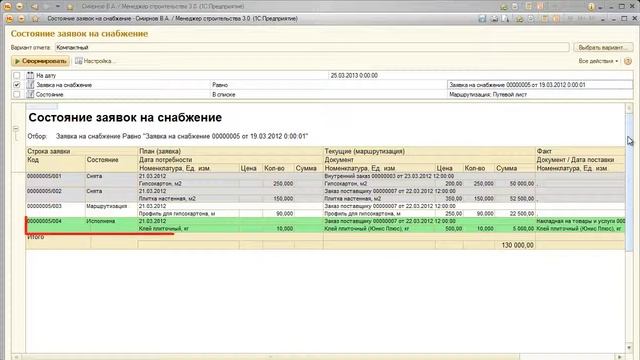
Task: Click the date value 25.03.2013 0:00:00
Action: click(354, 76)
